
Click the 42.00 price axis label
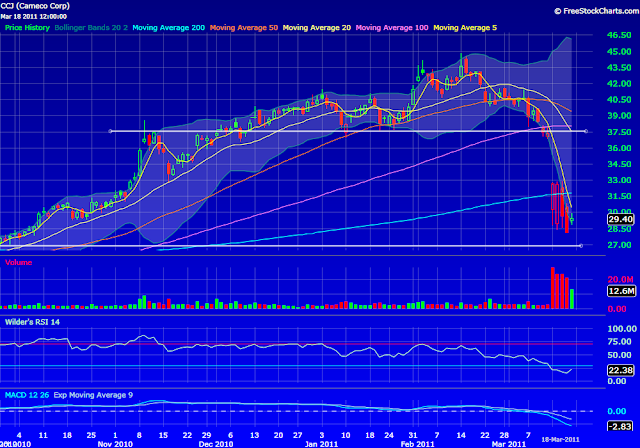pyautogui.click(x=619, y=84)
